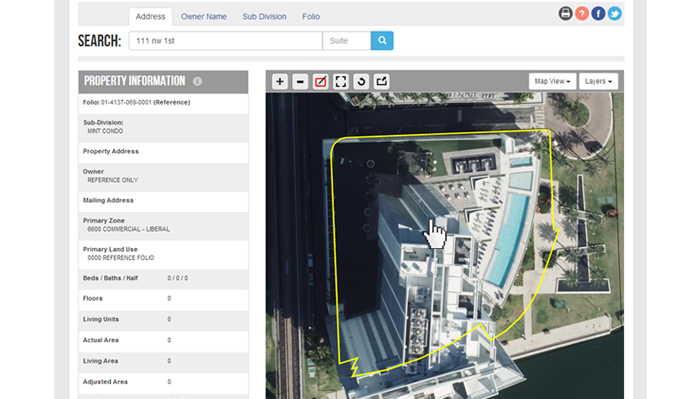Switch to the Sub Division tab
Viewport: 690px width, 399px height.
tap(264, 17)
